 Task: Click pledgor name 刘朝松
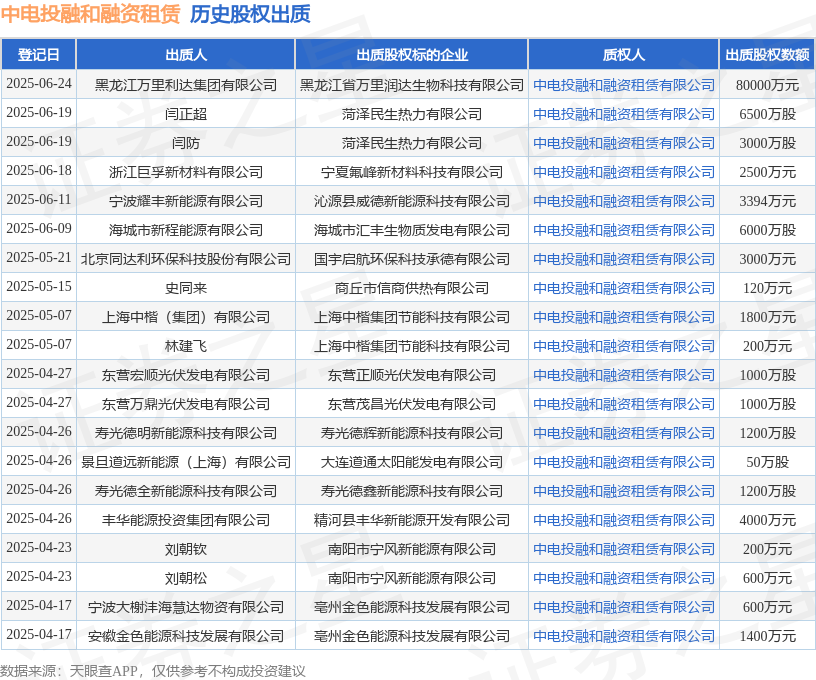point(186,578)
